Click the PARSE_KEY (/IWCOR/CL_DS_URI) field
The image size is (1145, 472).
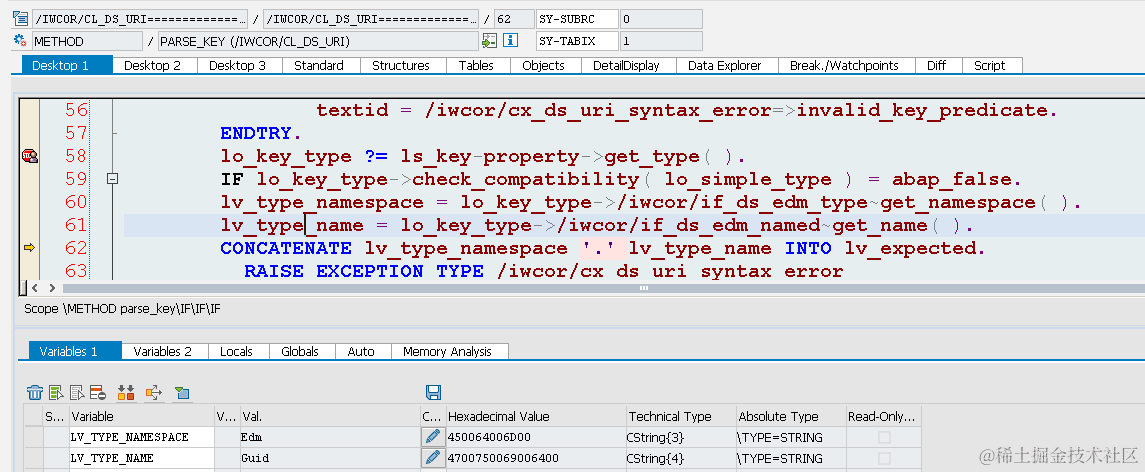click(318, 41)
